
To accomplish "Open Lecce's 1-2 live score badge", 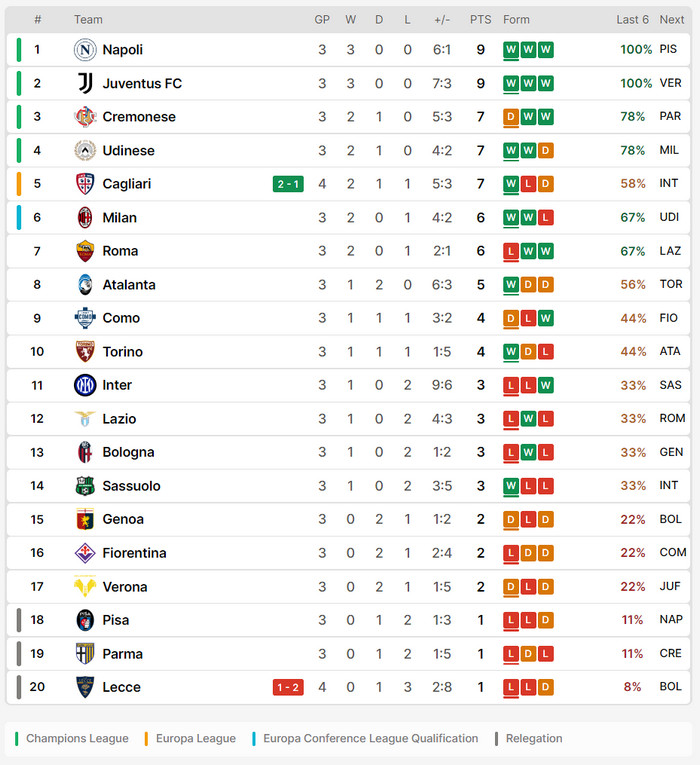I will 288,687.
